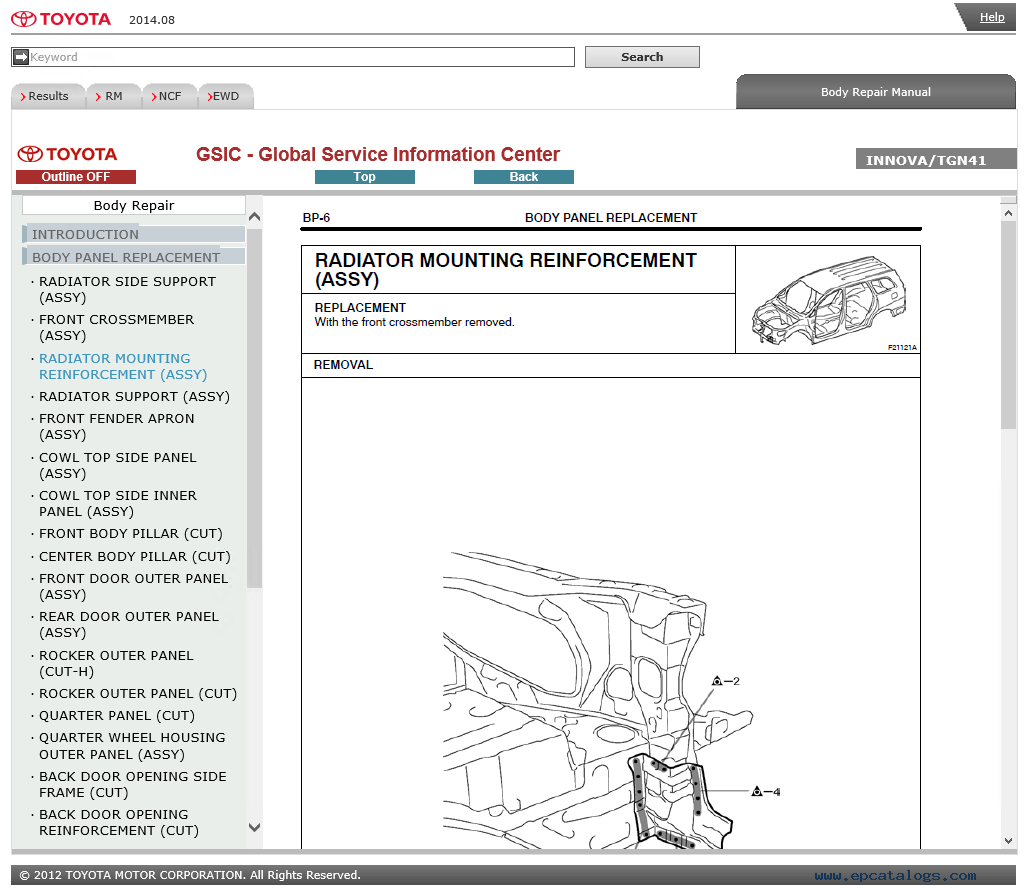Click the 2014.08 version label
This screenshot has height=892, width=1027.
[x=152, y=20]
